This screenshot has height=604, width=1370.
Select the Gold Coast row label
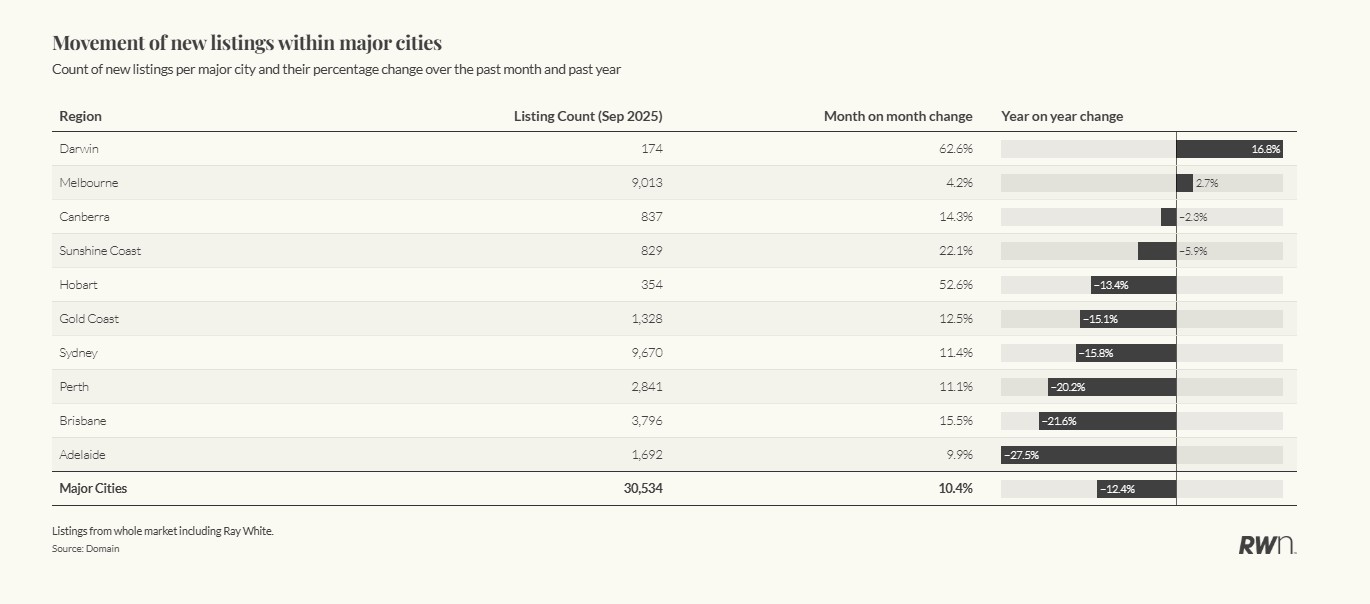tap(89, 319)
